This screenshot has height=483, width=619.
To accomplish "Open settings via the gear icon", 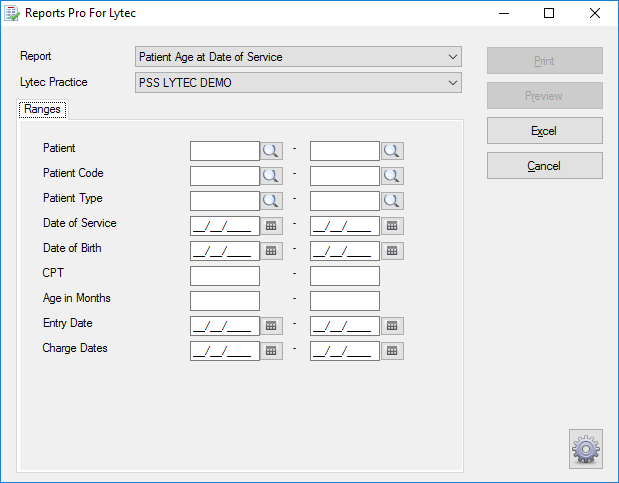I will point(586,449).
